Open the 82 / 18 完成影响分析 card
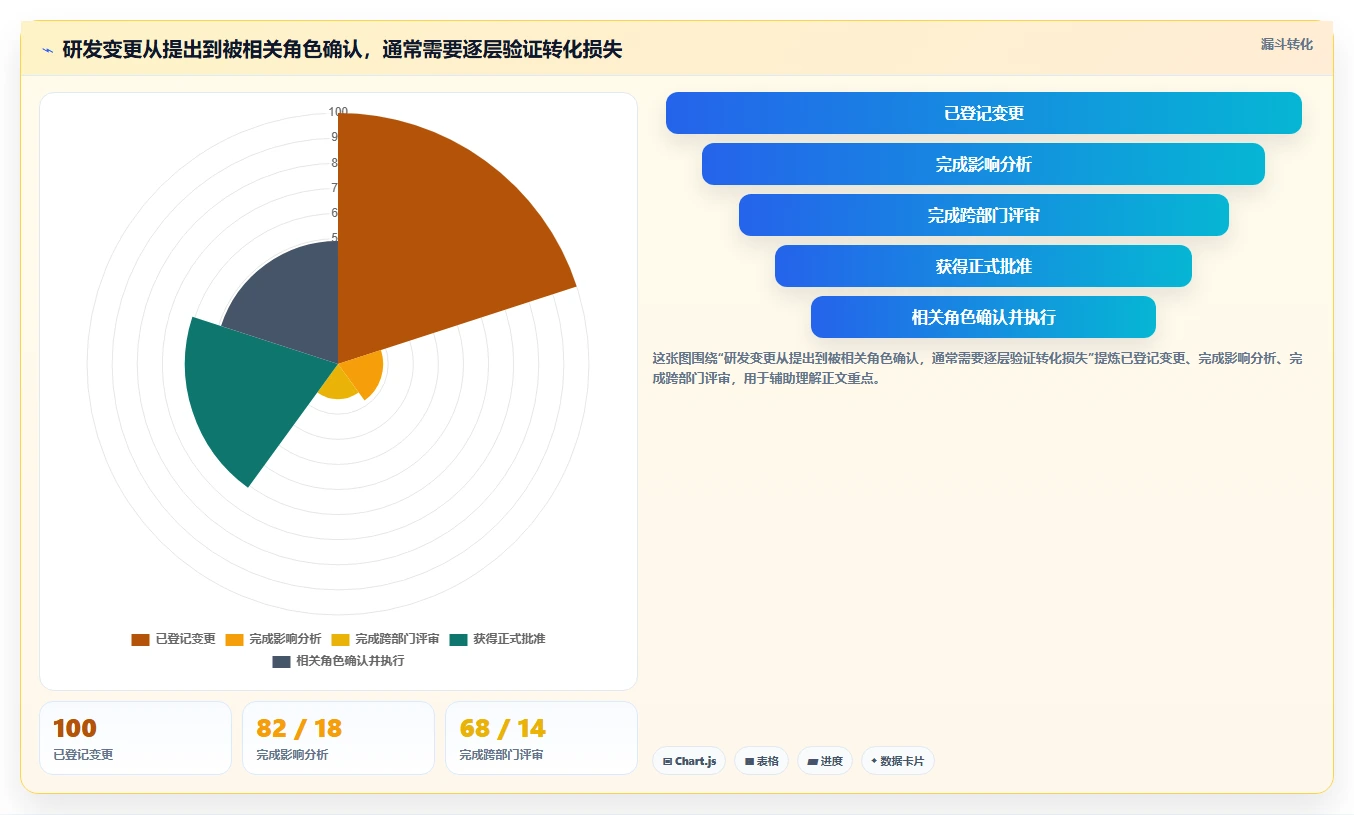This screenshot has width=1354, height=815. (x=338, y=738)
